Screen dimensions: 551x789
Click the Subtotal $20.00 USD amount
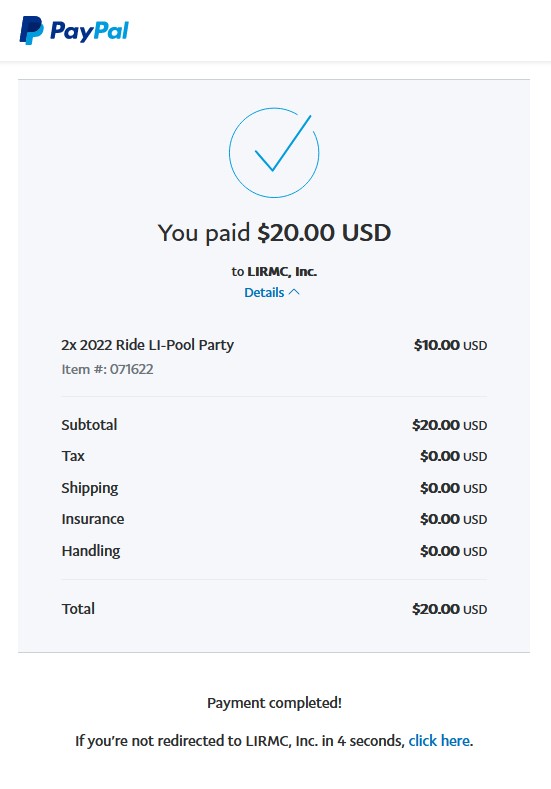[x=449, y=425]
